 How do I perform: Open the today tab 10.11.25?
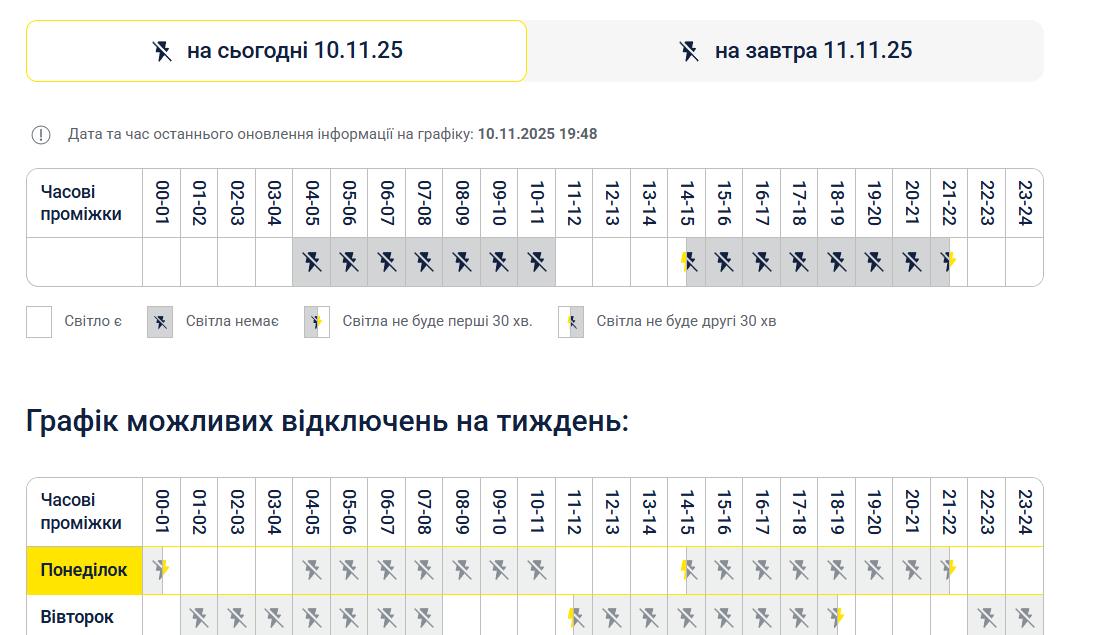click(277, 51)
